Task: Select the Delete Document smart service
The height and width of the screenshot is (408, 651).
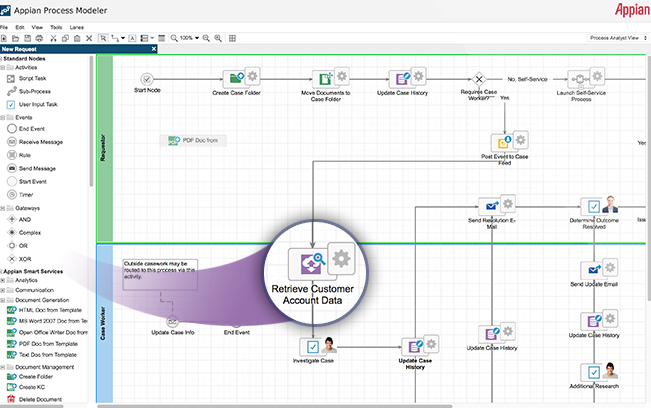Action: (34, 399)
